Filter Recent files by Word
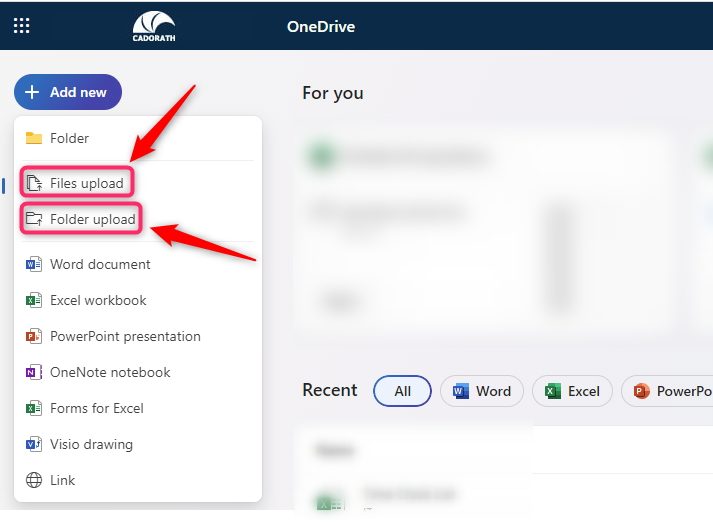The height and width of the screenshot is (525, 713). coord(482,391)
